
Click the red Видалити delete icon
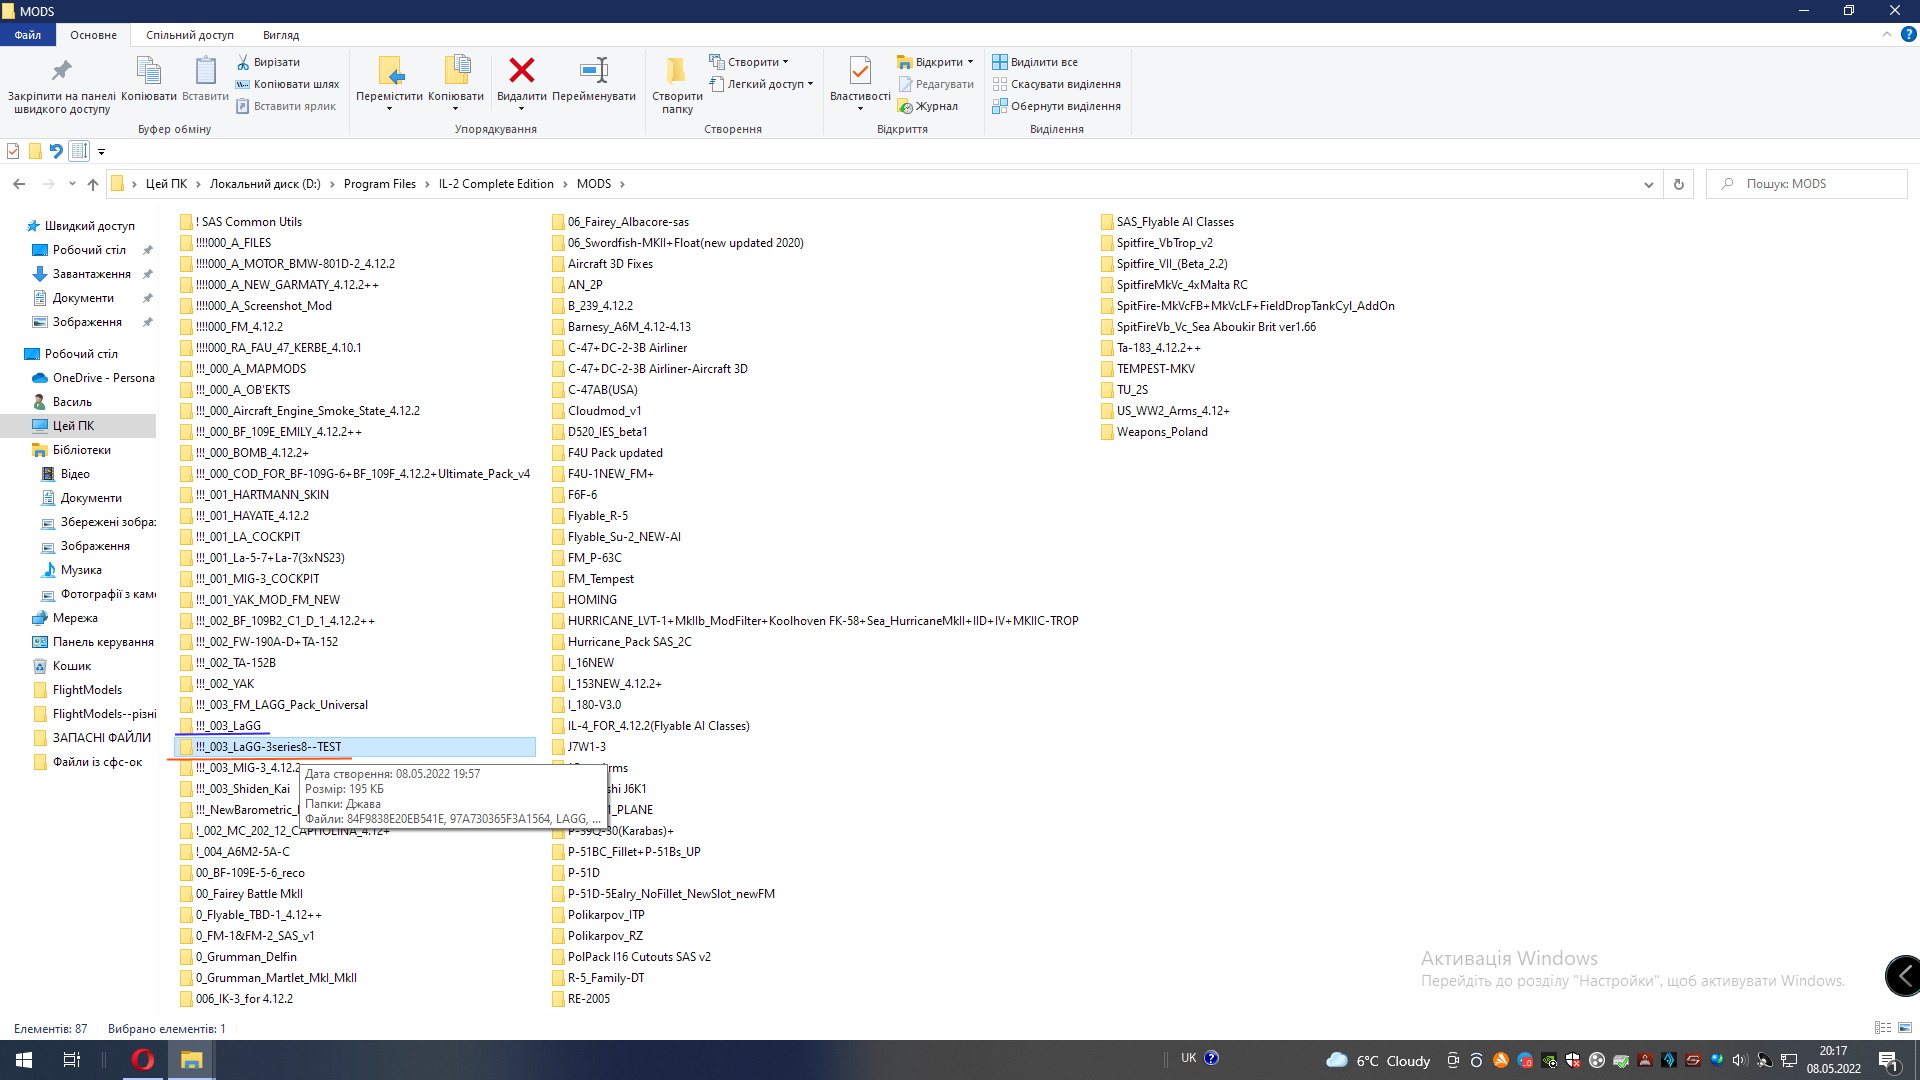point(521,70)
